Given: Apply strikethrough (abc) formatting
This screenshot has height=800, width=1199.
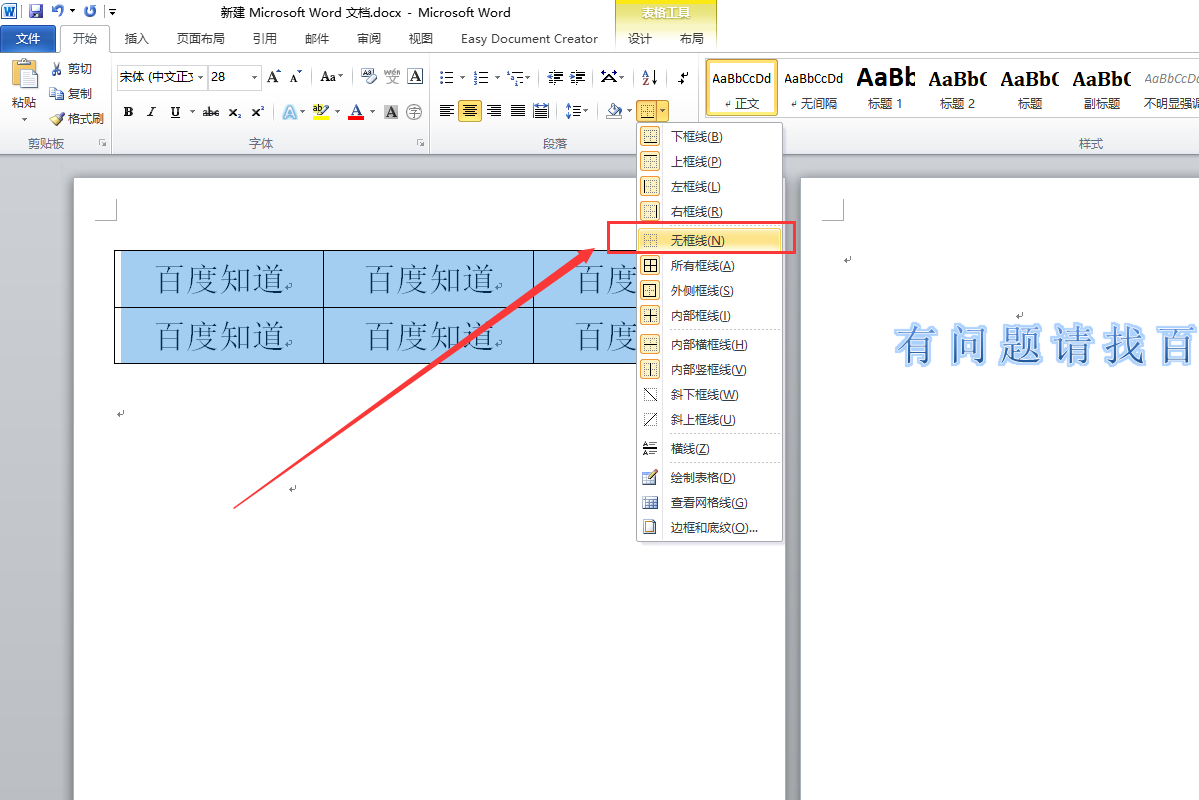Looking at the screenshot, I should click(x=211, y=112).
